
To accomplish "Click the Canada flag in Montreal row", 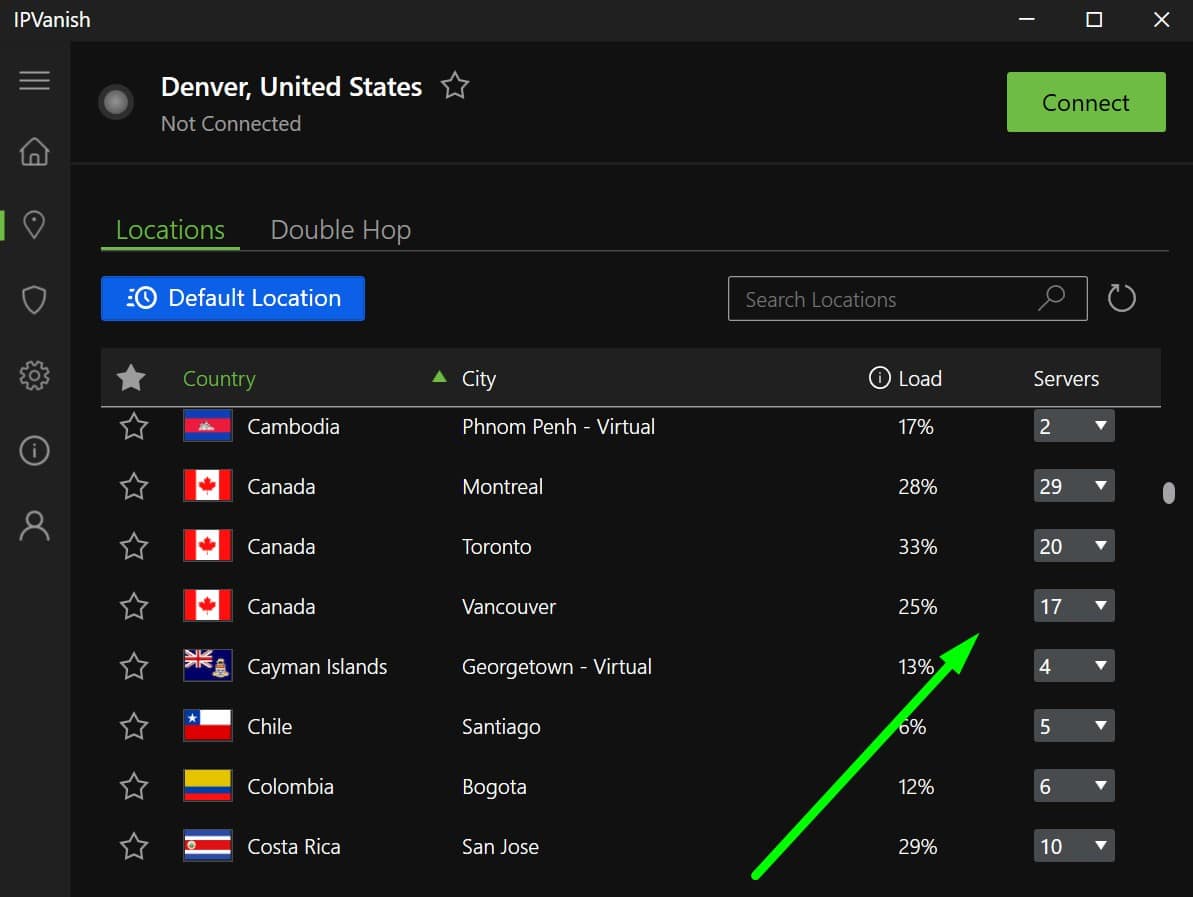I will tap(207, 485).
